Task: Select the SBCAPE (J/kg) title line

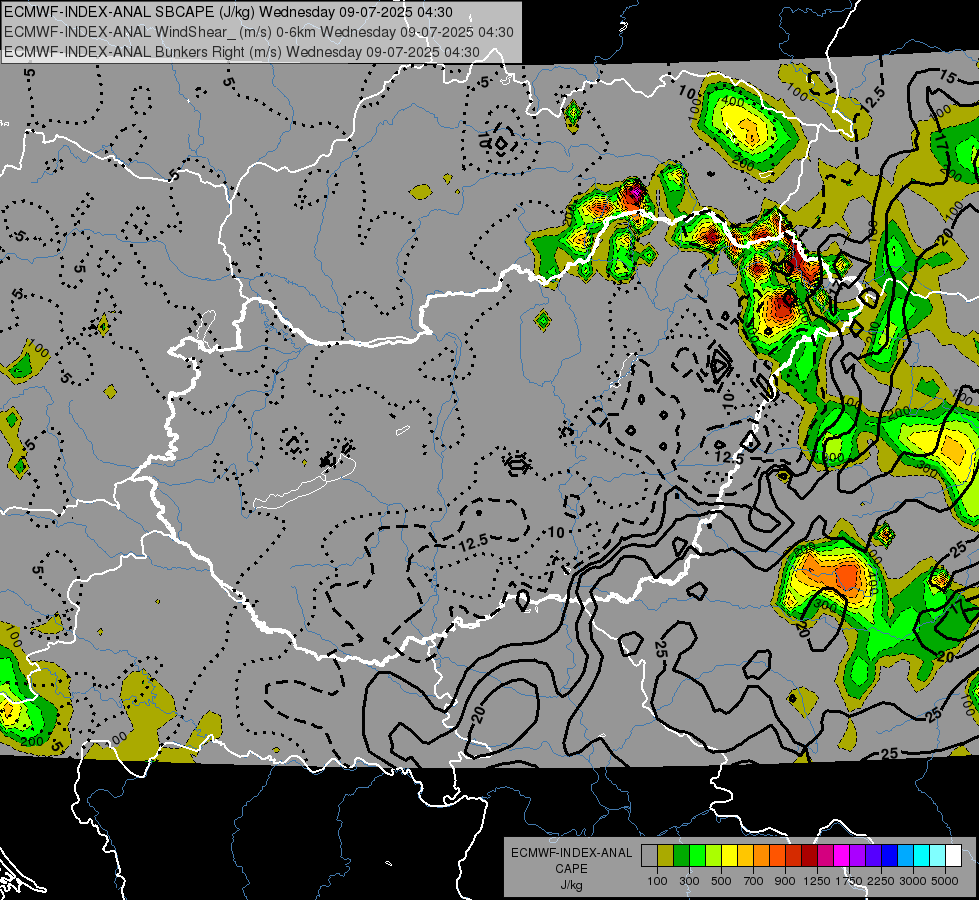Action: tap(229, 12)
